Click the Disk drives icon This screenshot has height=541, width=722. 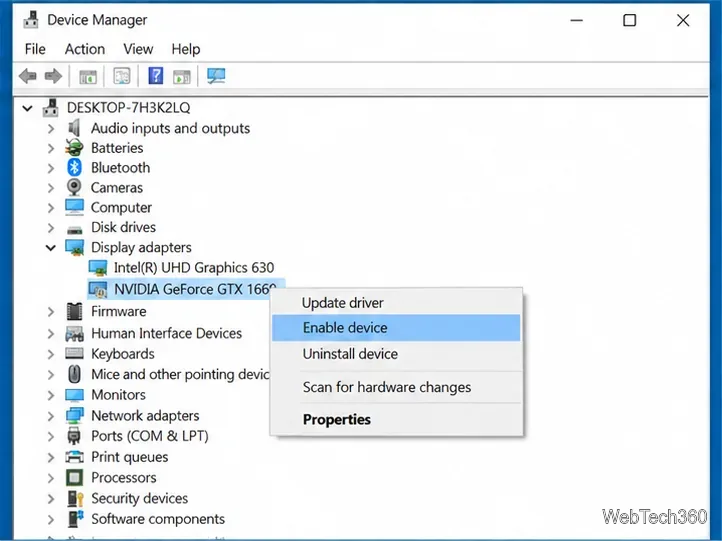click(x=74, y=229)
